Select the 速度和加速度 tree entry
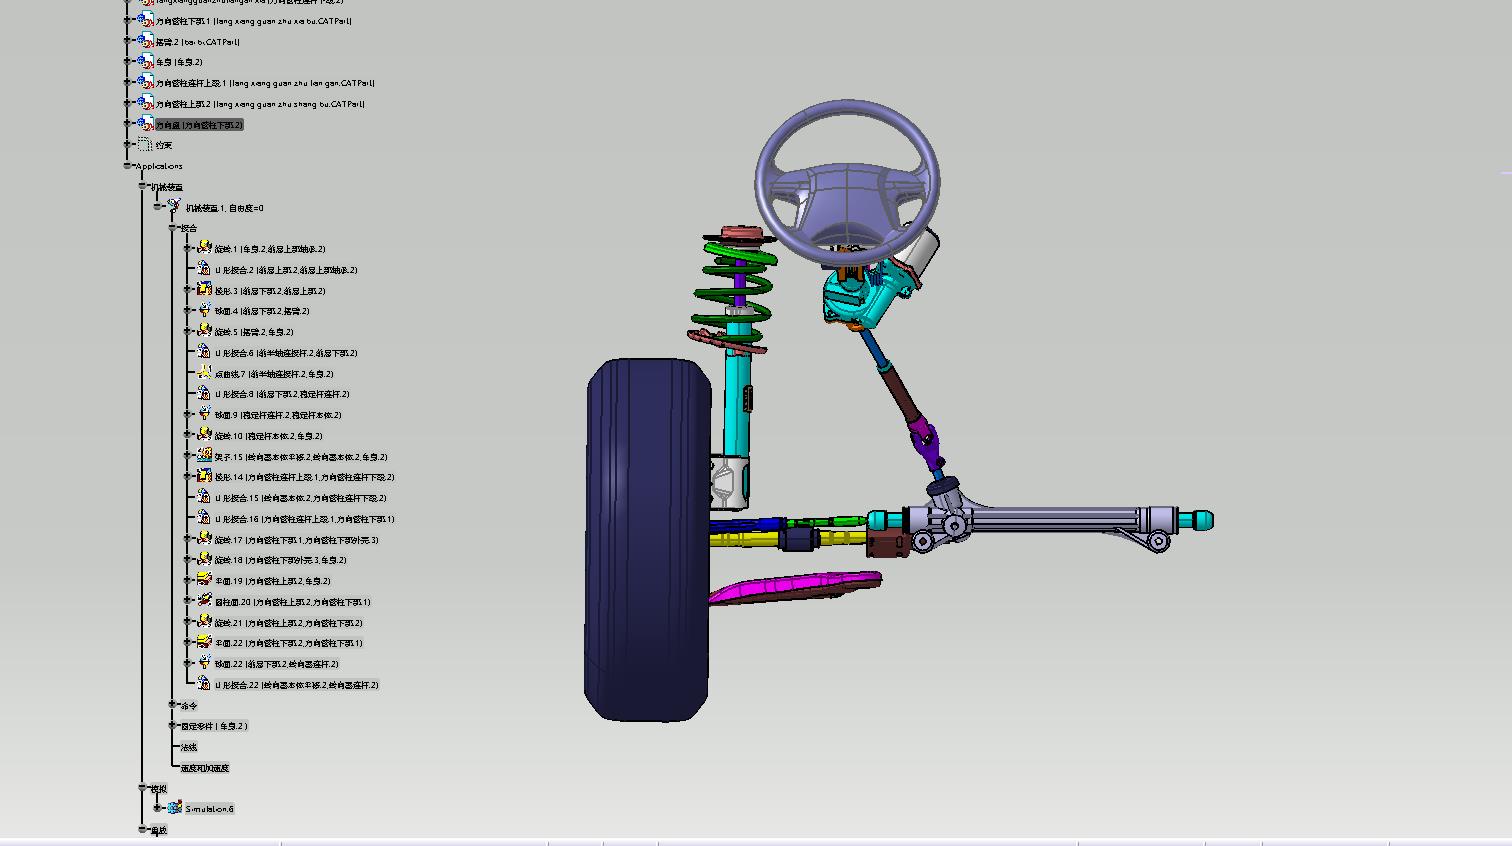The height and width of the screenshot is (846, 1512). point(205,768)
